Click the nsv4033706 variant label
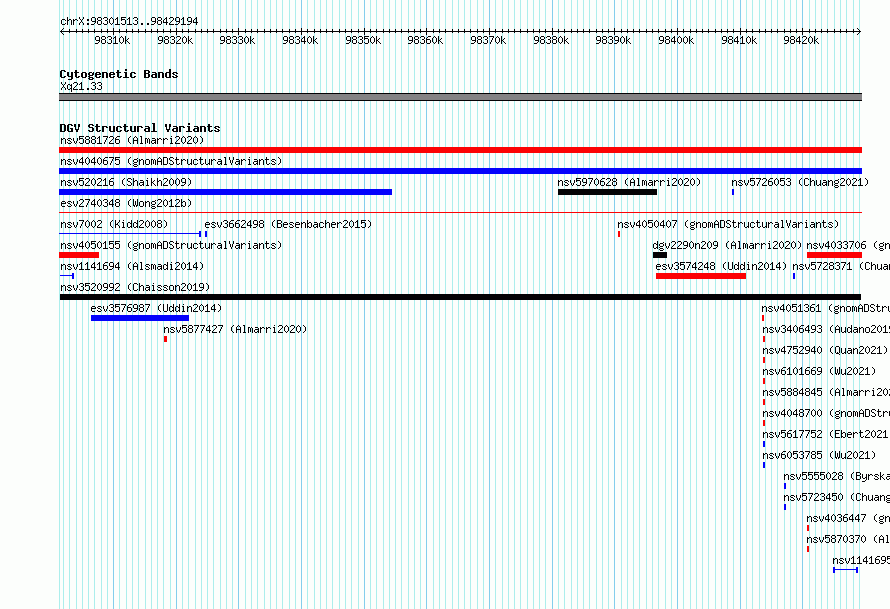 click(848, 245)
